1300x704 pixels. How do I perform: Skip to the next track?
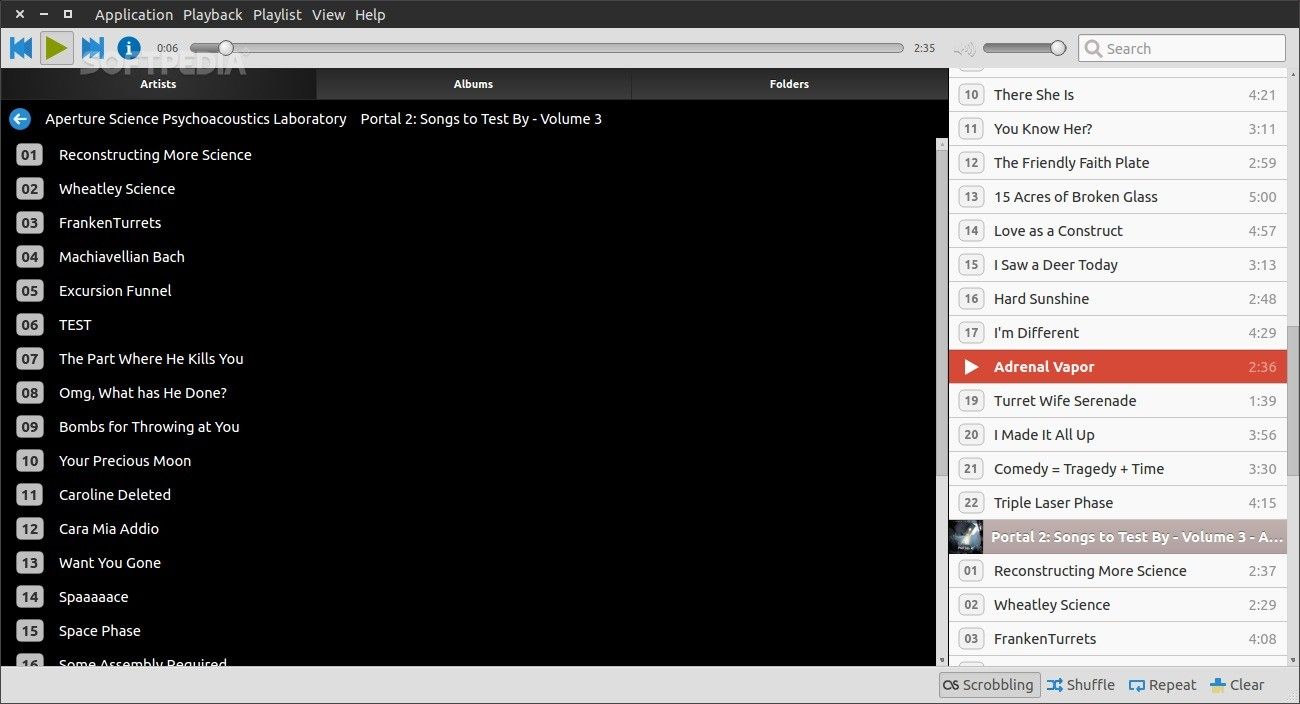click(93, 48)
